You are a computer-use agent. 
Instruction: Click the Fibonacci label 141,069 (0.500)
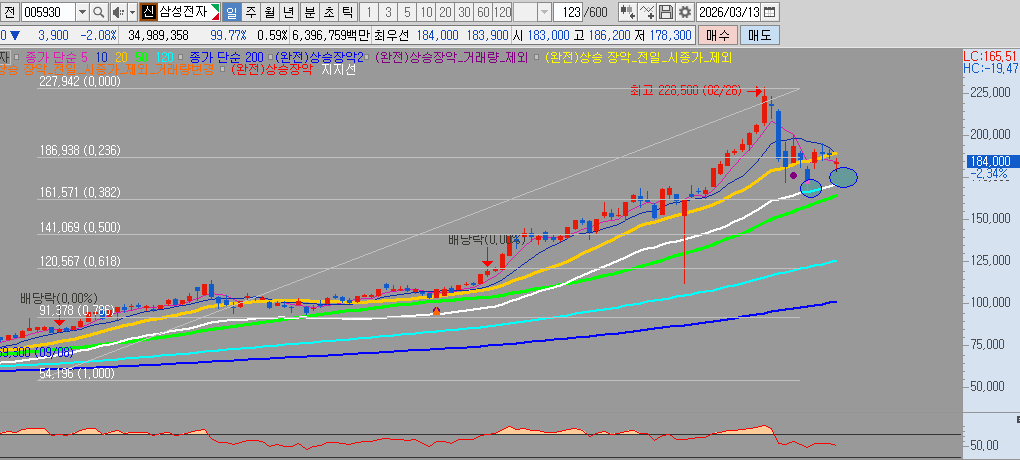pyautogui.click(x=80, y=227)
